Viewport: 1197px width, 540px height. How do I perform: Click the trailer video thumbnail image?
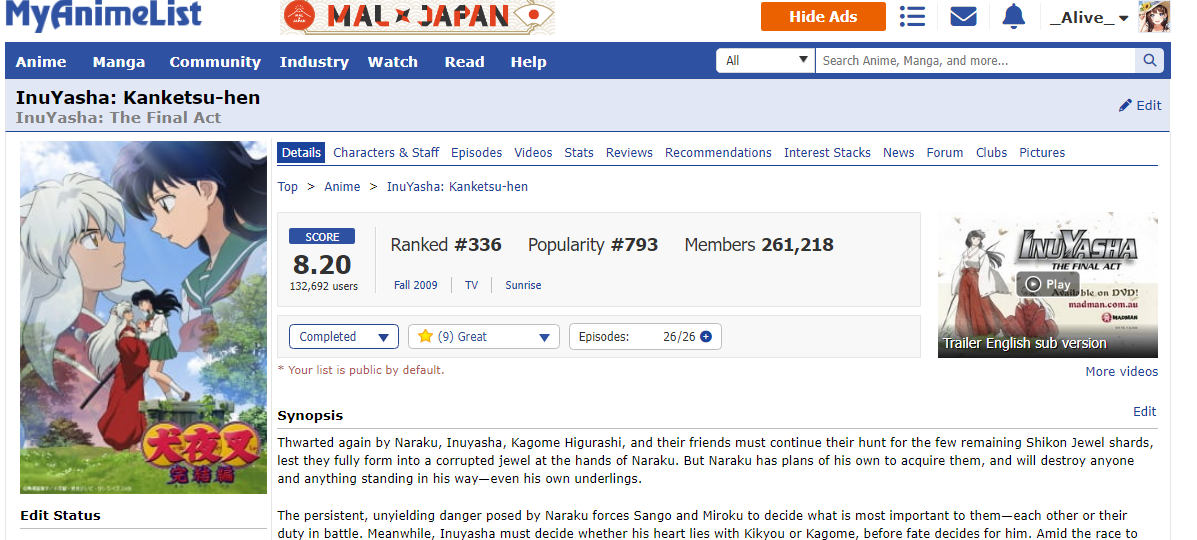point(1047,285)
